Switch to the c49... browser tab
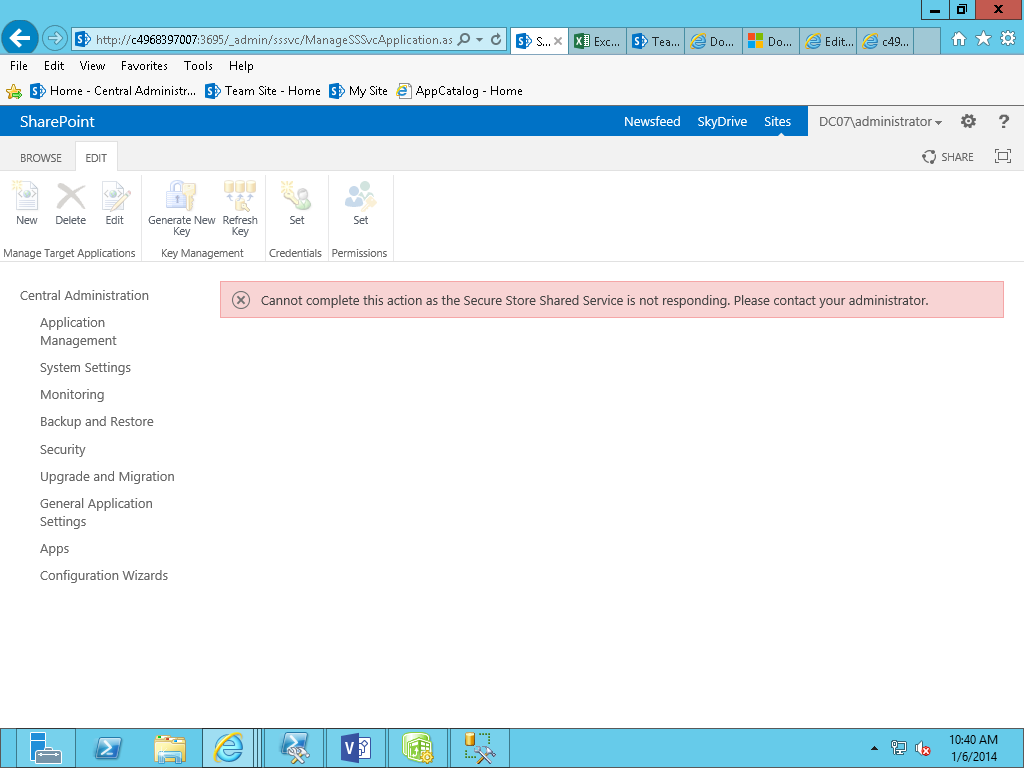 click(x=886, y=41)
